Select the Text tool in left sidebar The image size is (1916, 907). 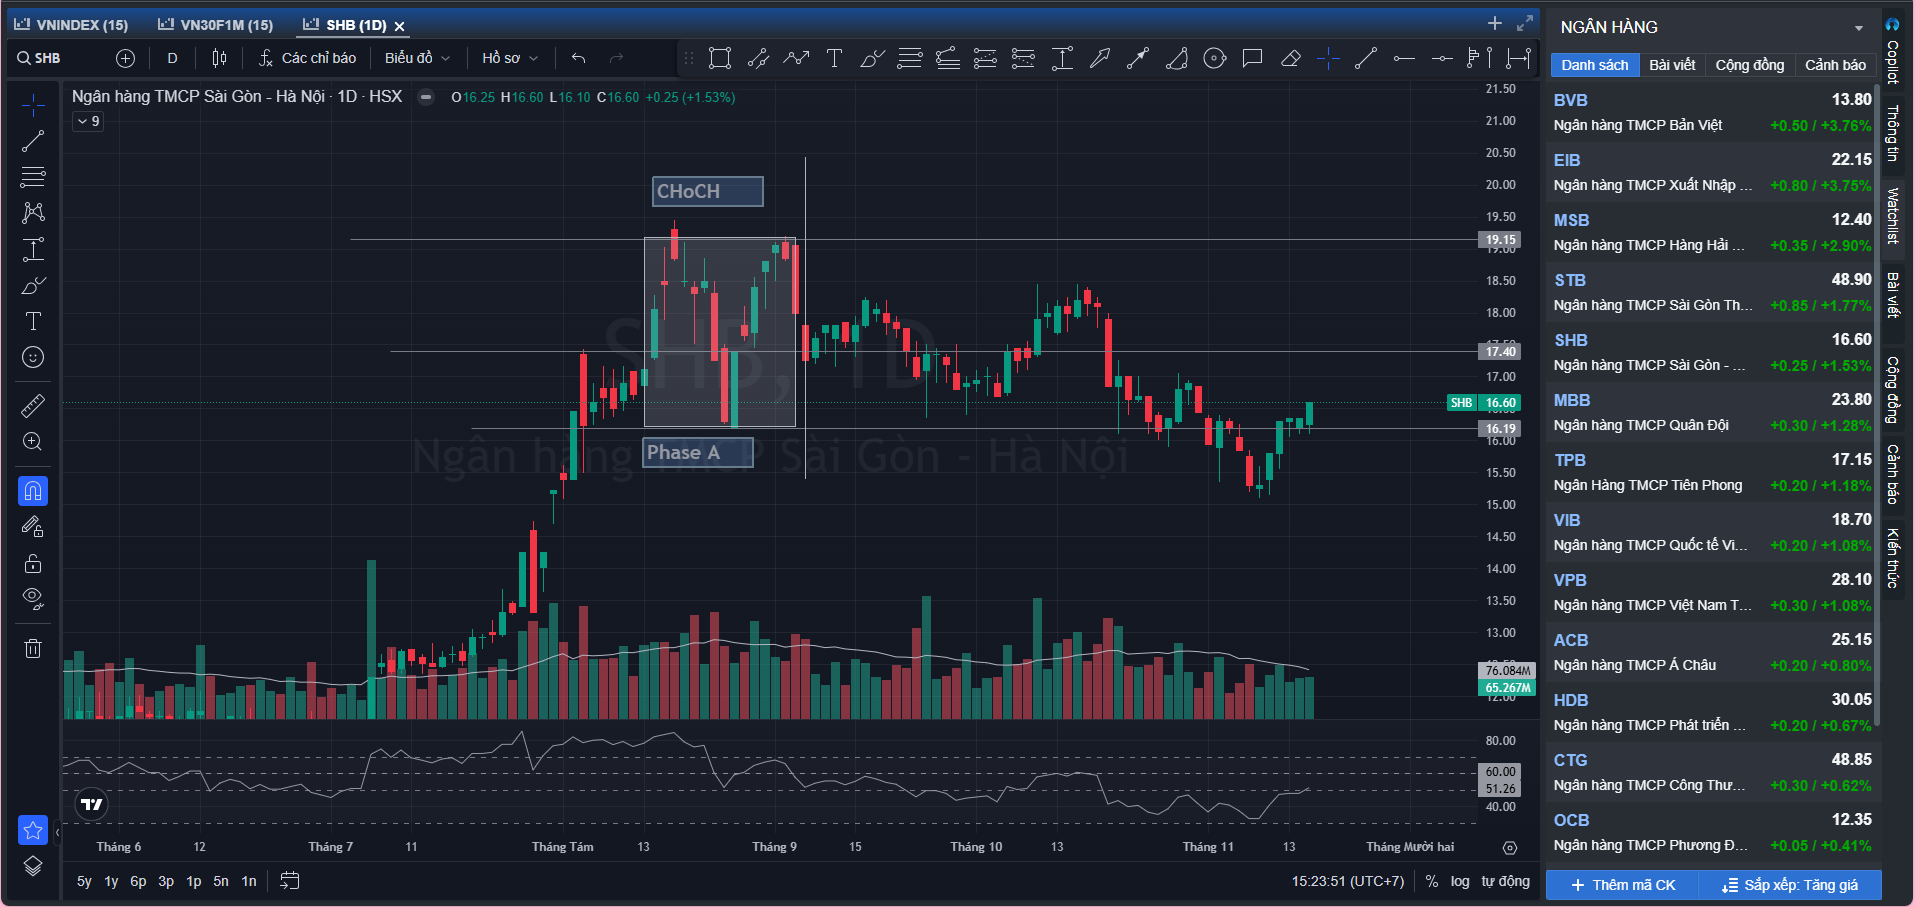point(33,321)
